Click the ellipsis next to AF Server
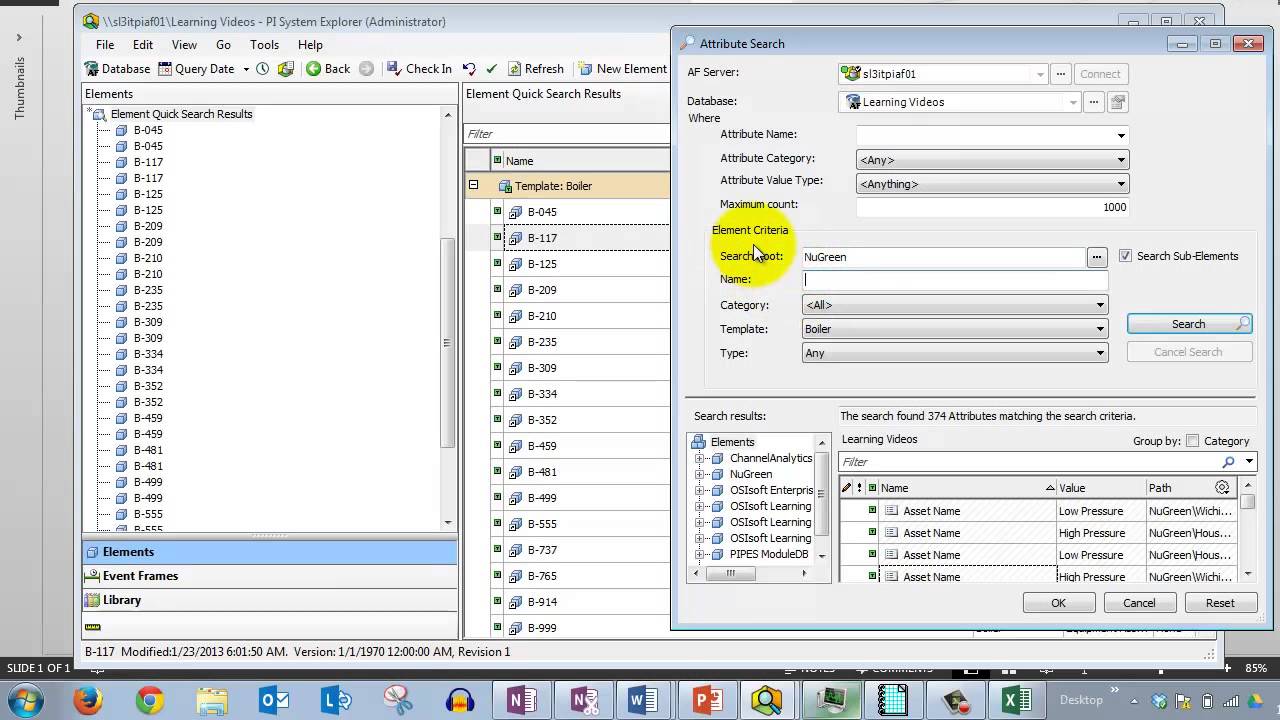This screenshot has height=720, width=1280. [1061, 74]
